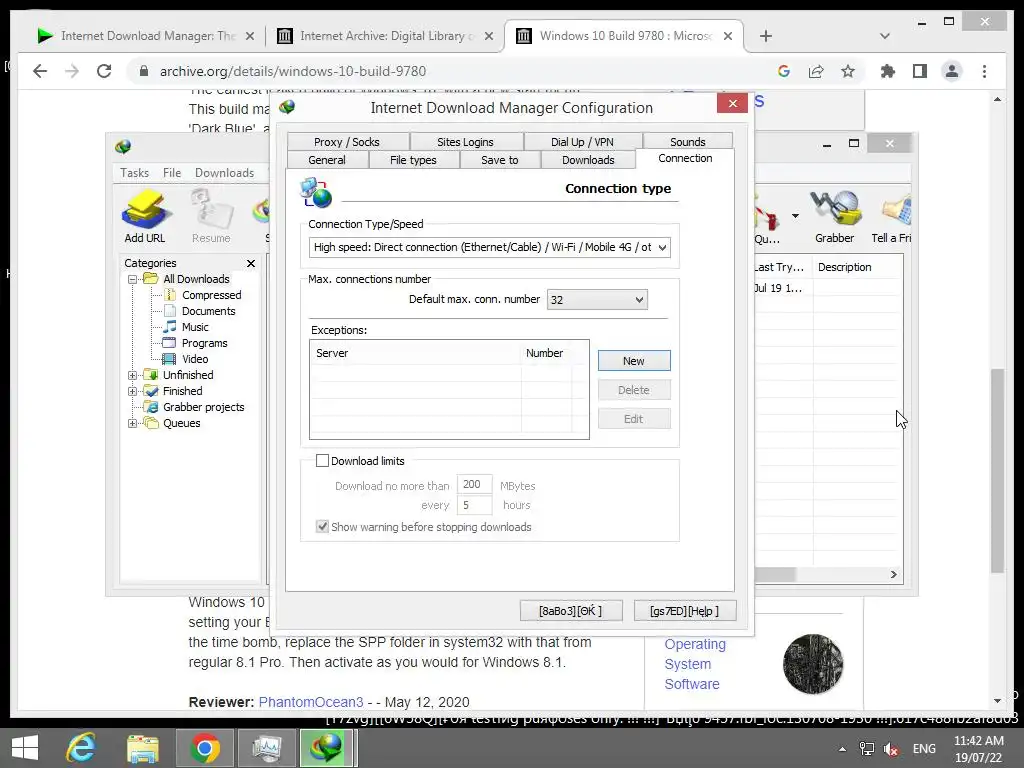The height and width of the screenshot is (768, 1024).
Task: Open the Tasks menu in IDM
Action: [x=135, y=172]
